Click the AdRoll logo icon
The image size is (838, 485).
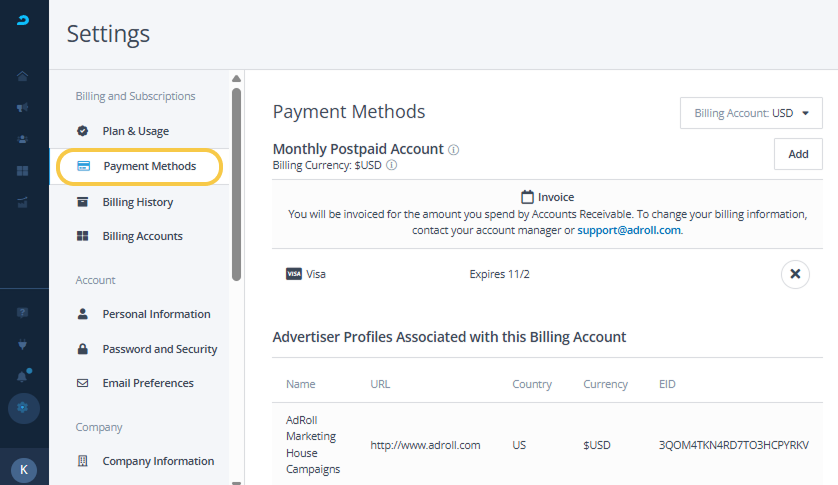click(x=23, y=22)
